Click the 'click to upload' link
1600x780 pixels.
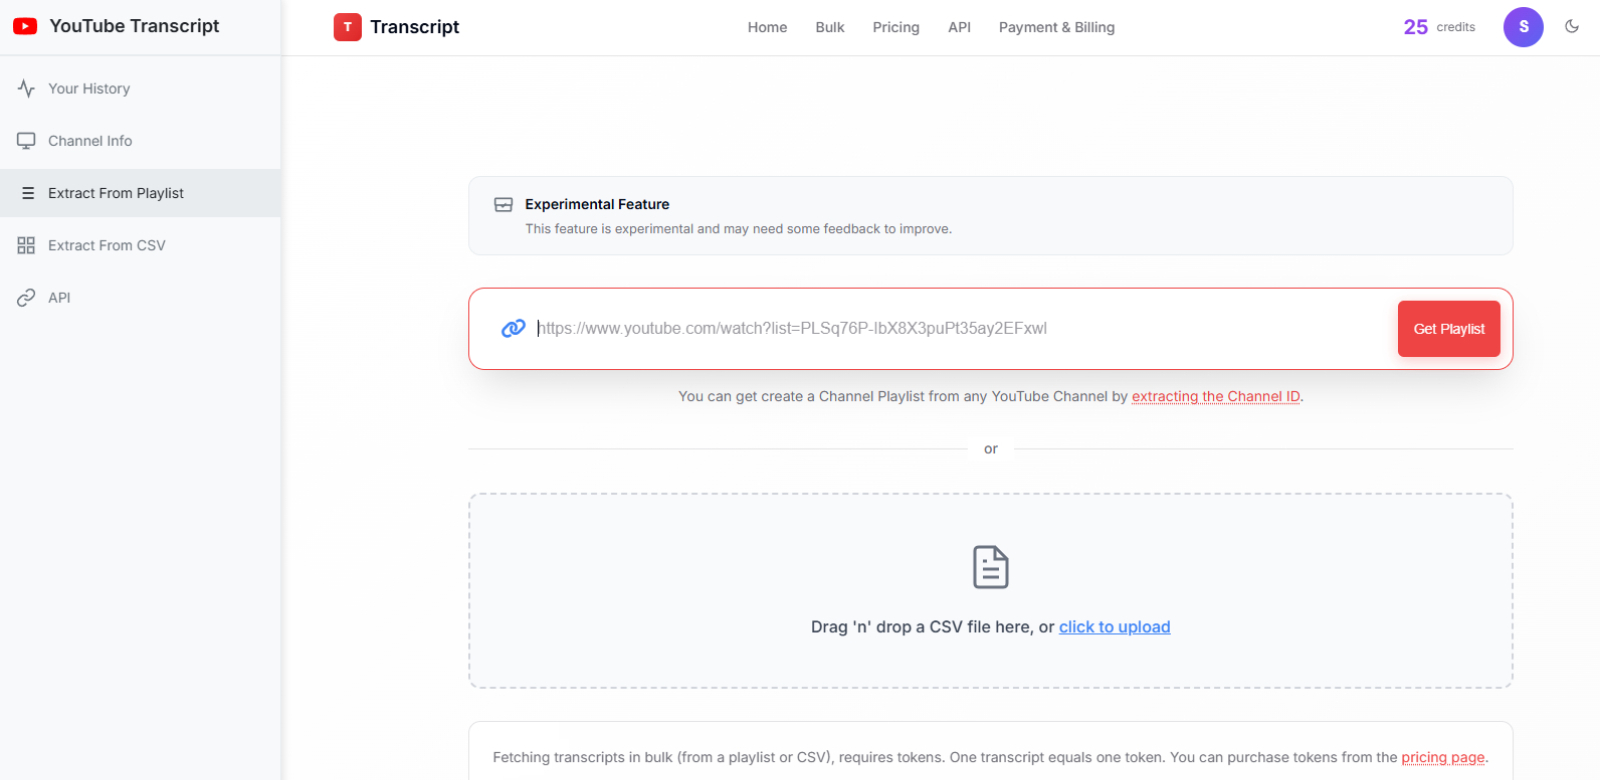[1114, 627]
